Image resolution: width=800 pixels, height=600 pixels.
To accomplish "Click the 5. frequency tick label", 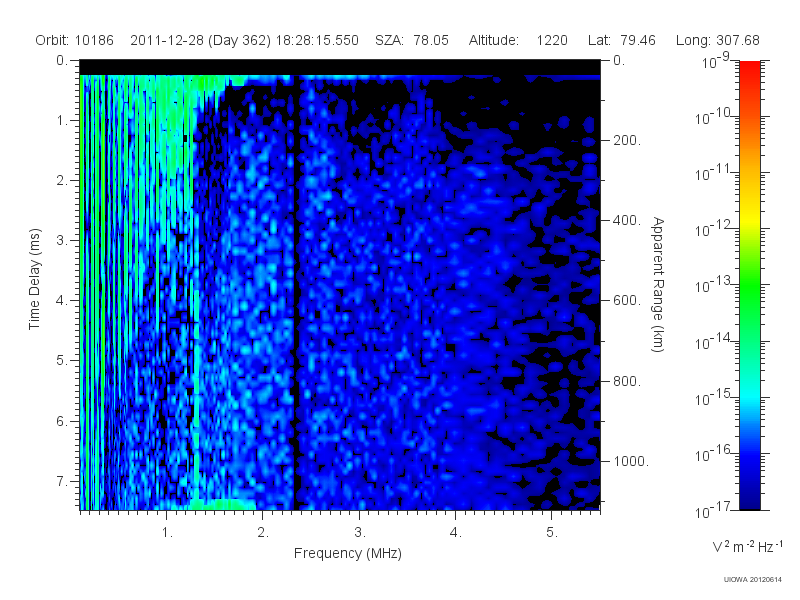I will [552, 532].
